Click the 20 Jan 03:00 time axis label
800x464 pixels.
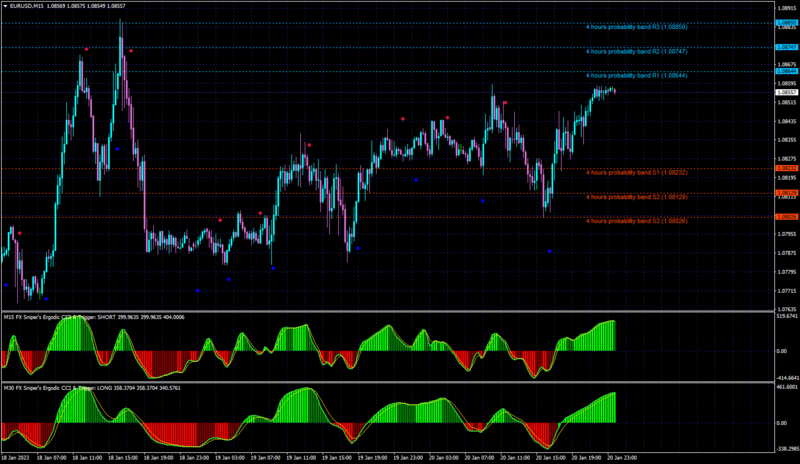coord(444,458)
